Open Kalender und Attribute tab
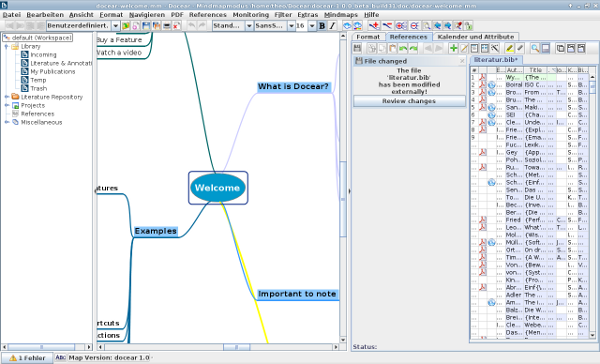The height and width of the screenshot is (364, 600). coord(476,37)
